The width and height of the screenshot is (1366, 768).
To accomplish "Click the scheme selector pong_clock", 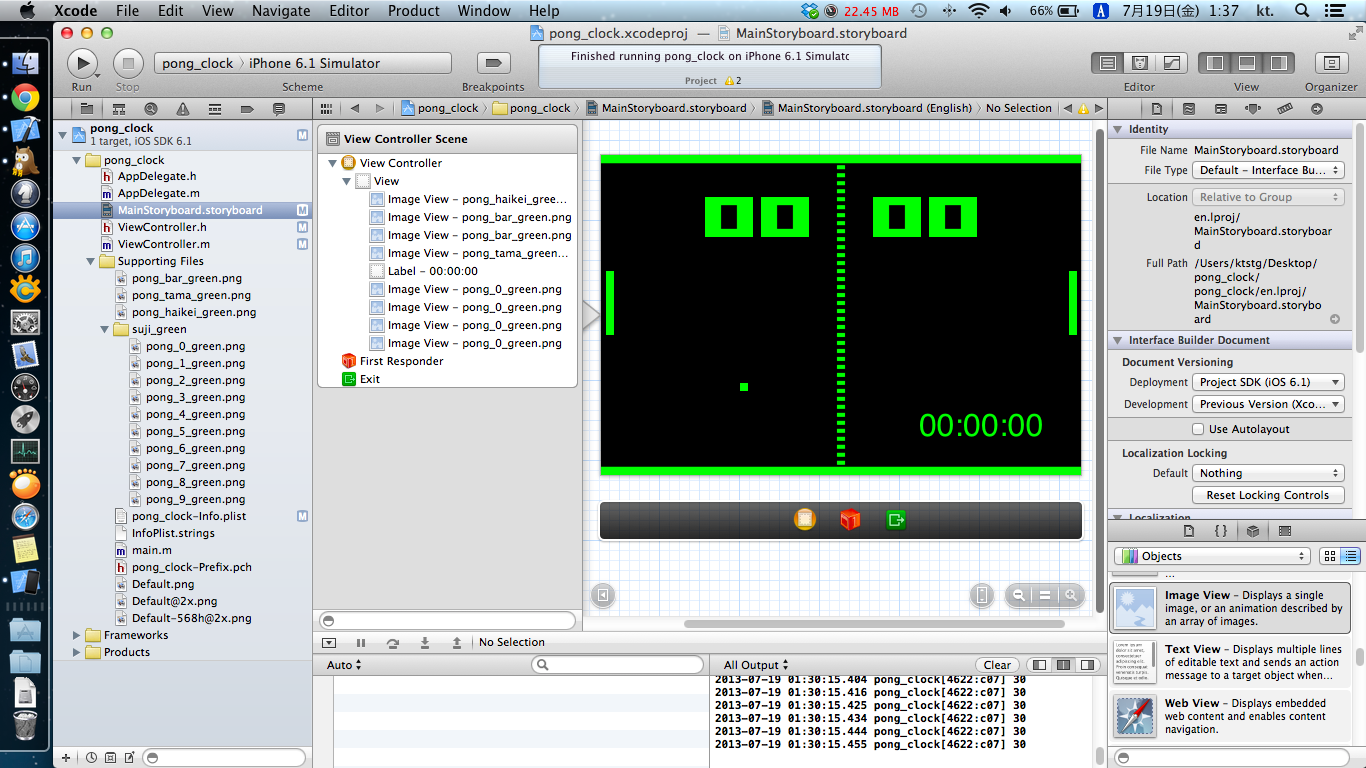I will [x=197, y=63].
